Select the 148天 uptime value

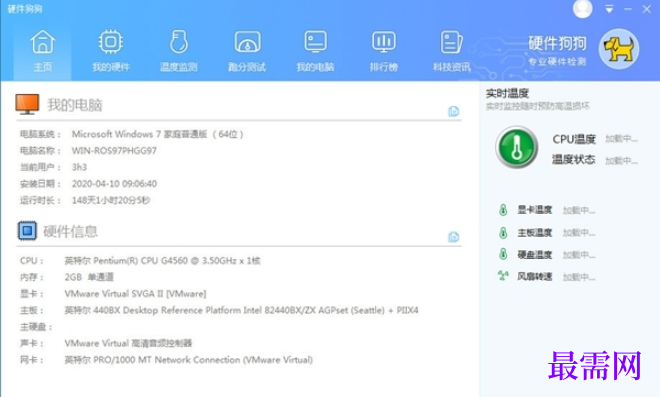coord(111,200)
